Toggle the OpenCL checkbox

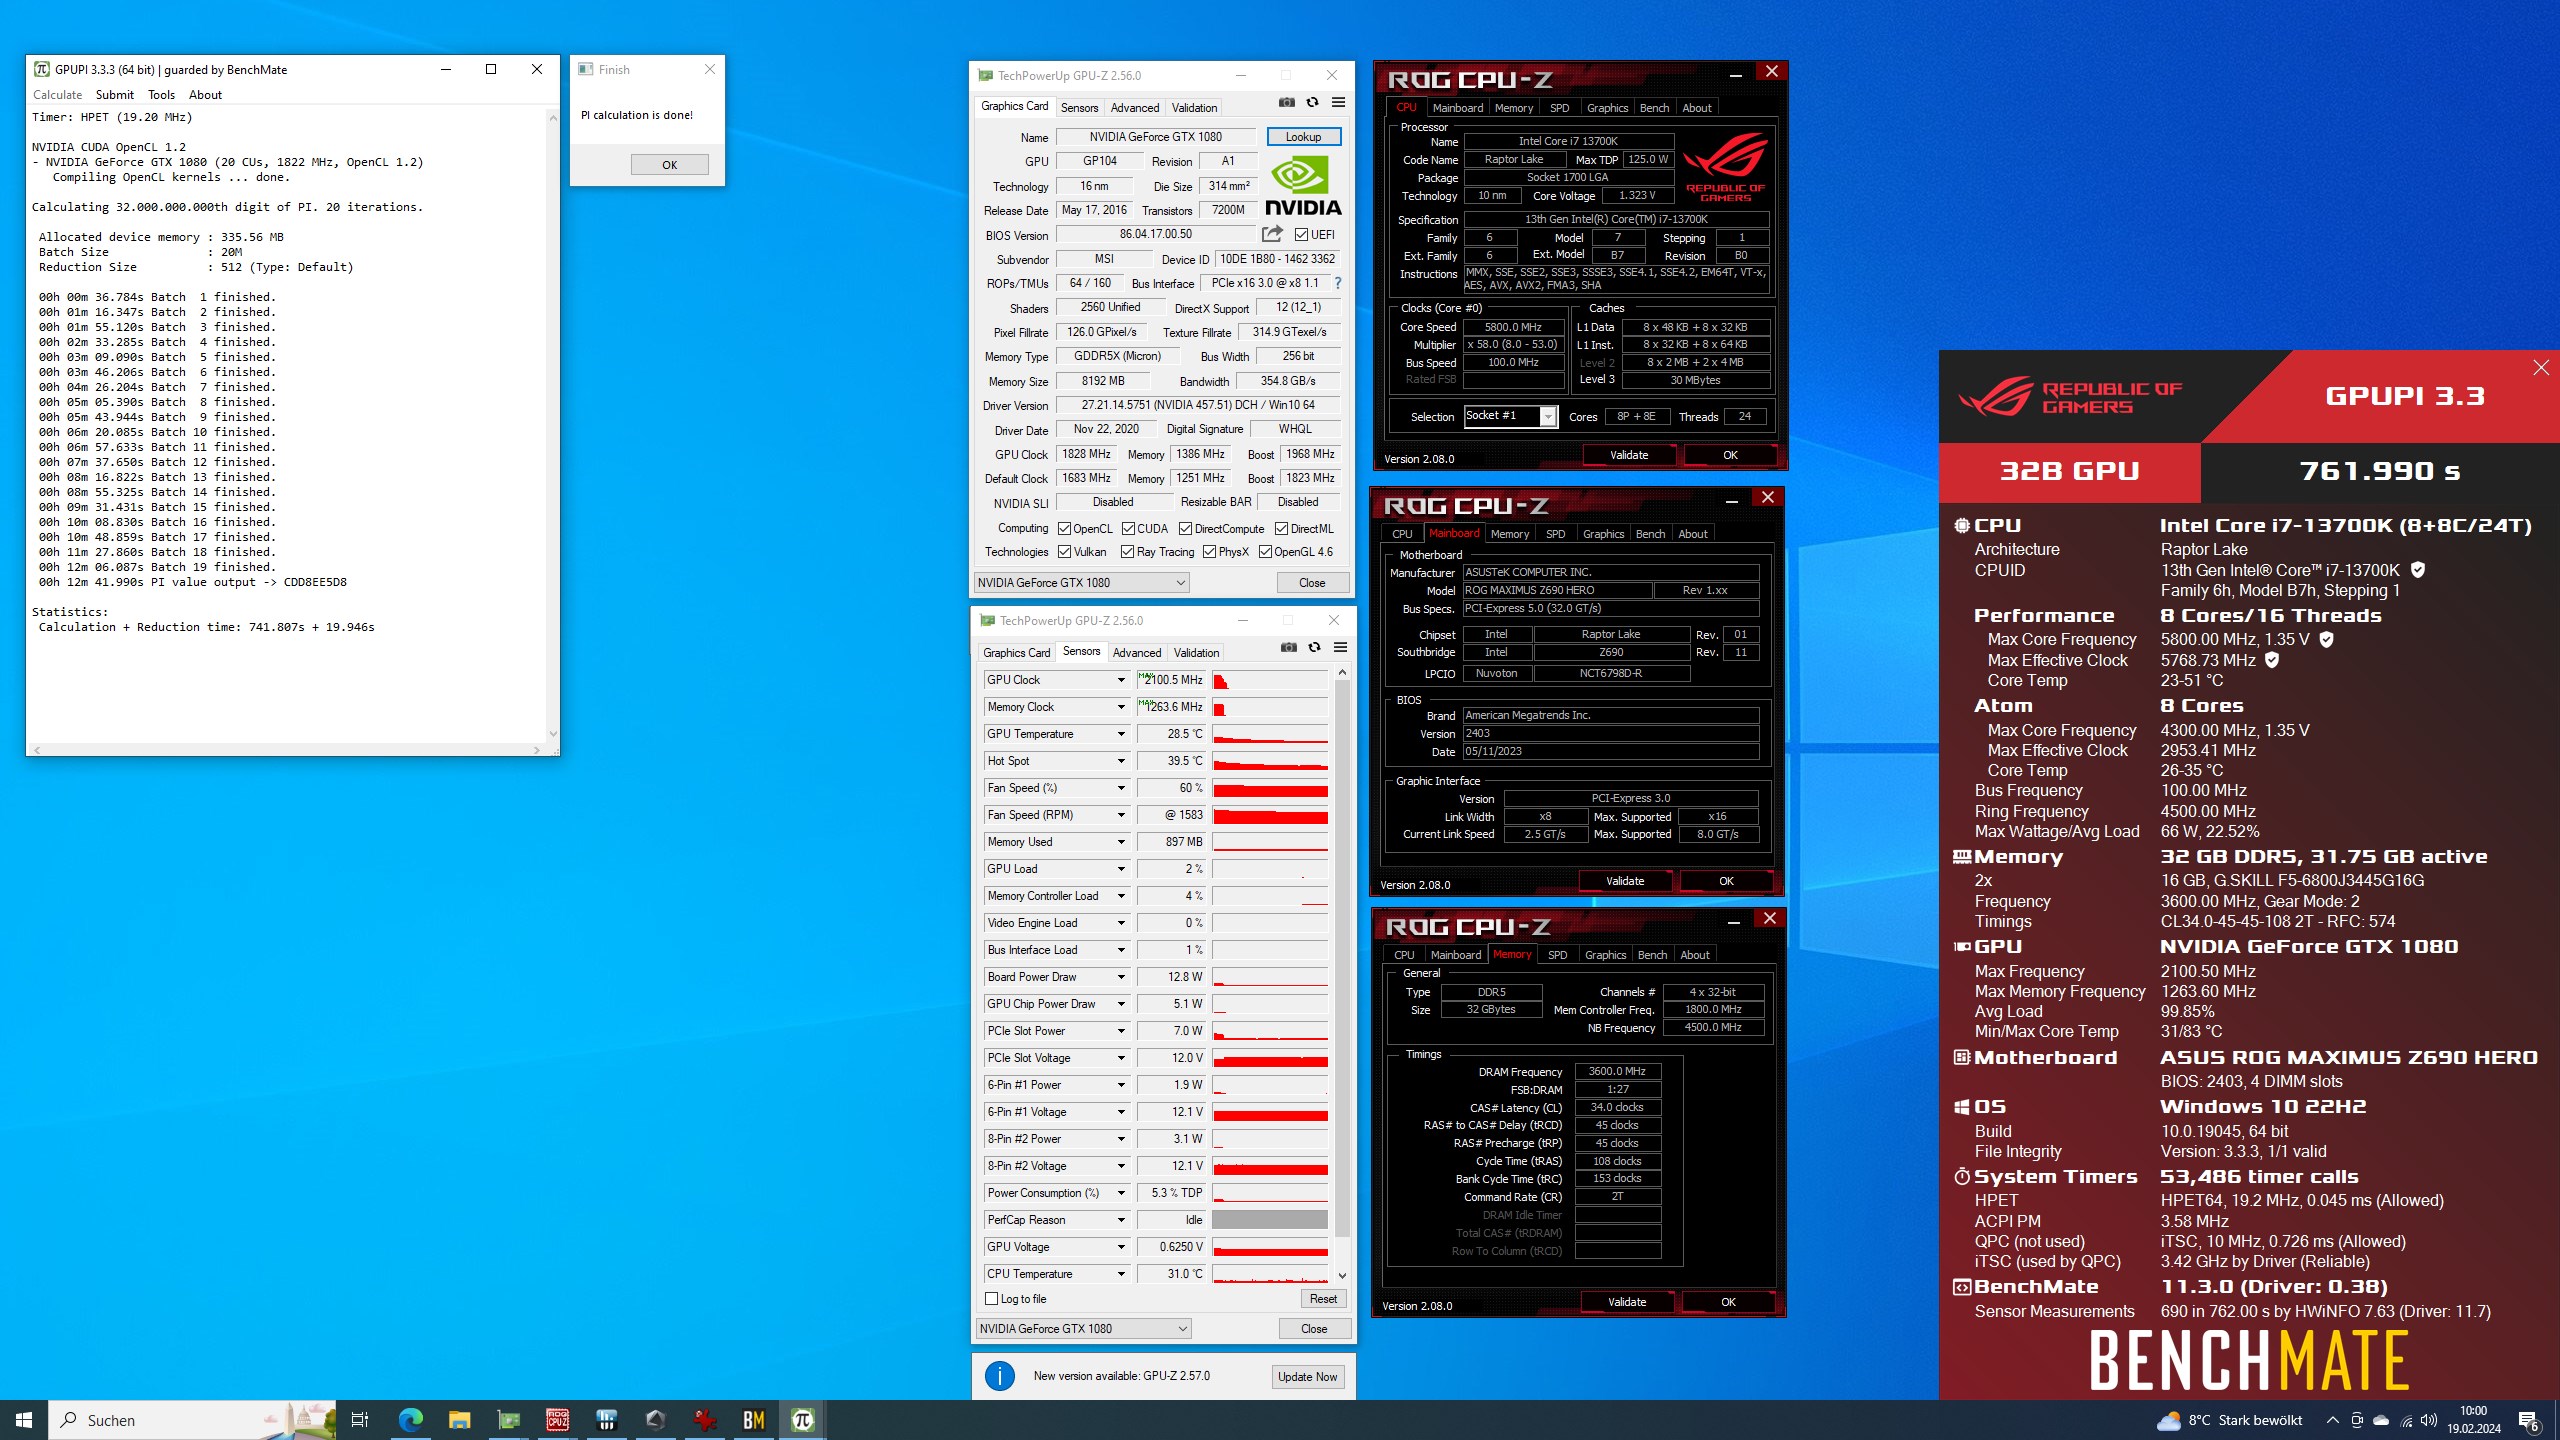point(1065,529)
